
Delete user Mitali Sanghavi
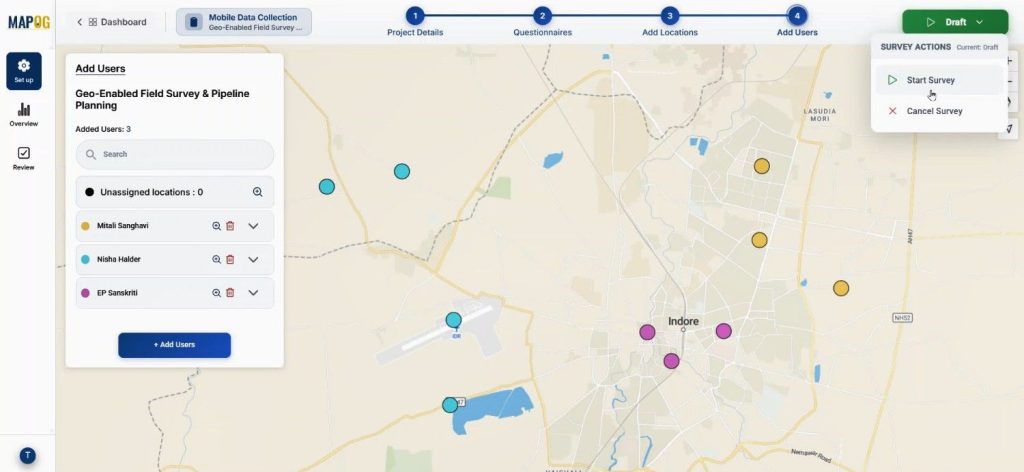click(230, 226)
